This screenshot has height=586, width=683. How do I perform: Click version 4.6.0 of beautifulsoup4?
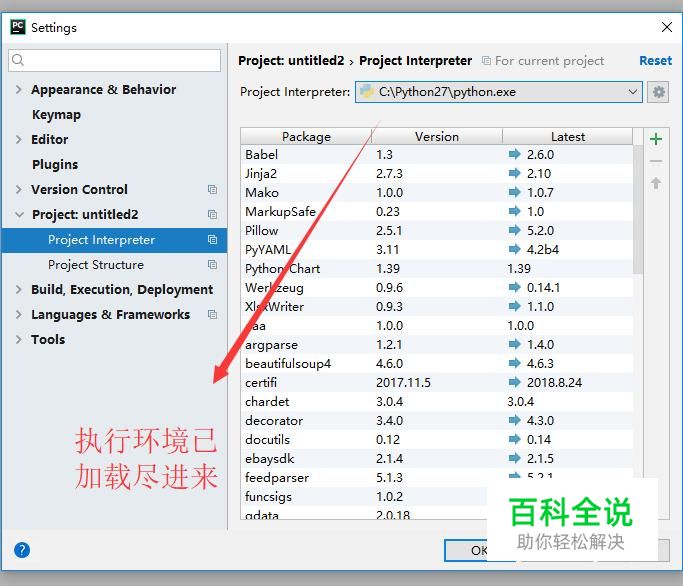click(389, 363)
